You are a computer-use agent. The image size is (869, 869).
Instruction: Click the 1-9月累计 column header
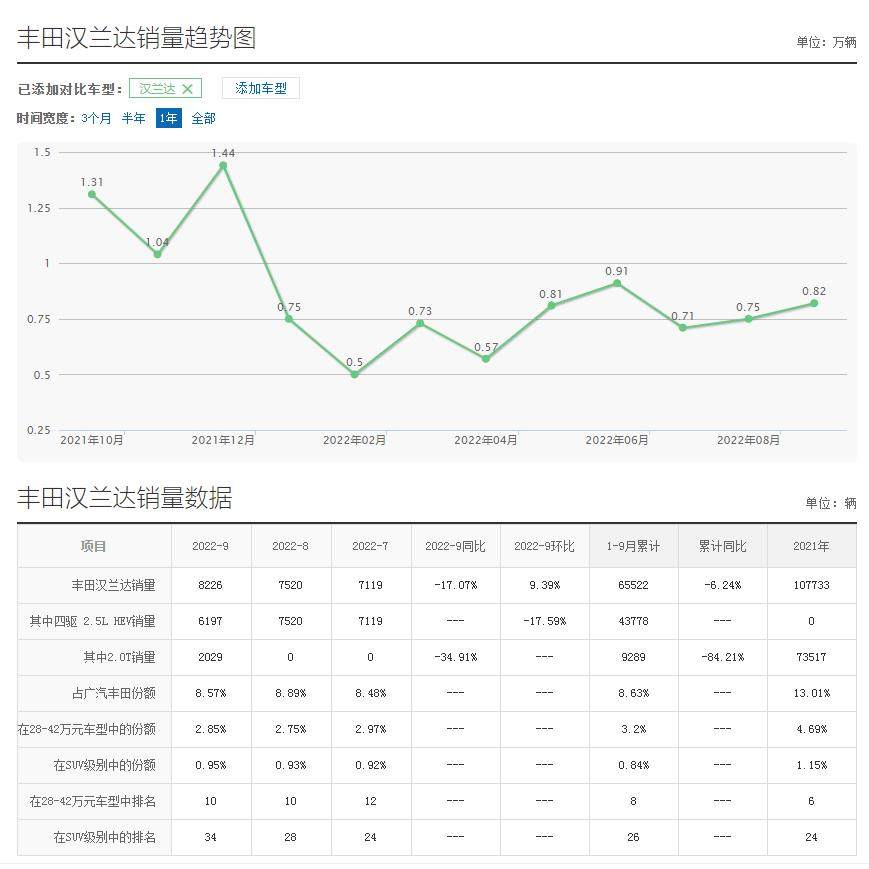(633, 546)
